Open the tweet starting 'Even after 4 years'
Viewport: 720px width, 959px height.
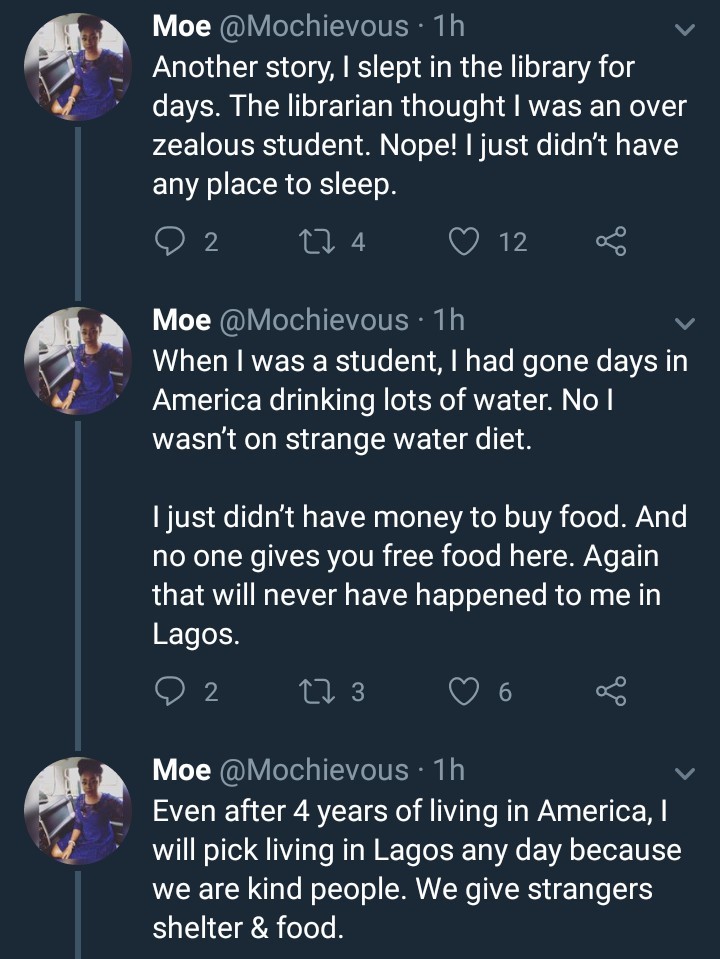[416, 870]
